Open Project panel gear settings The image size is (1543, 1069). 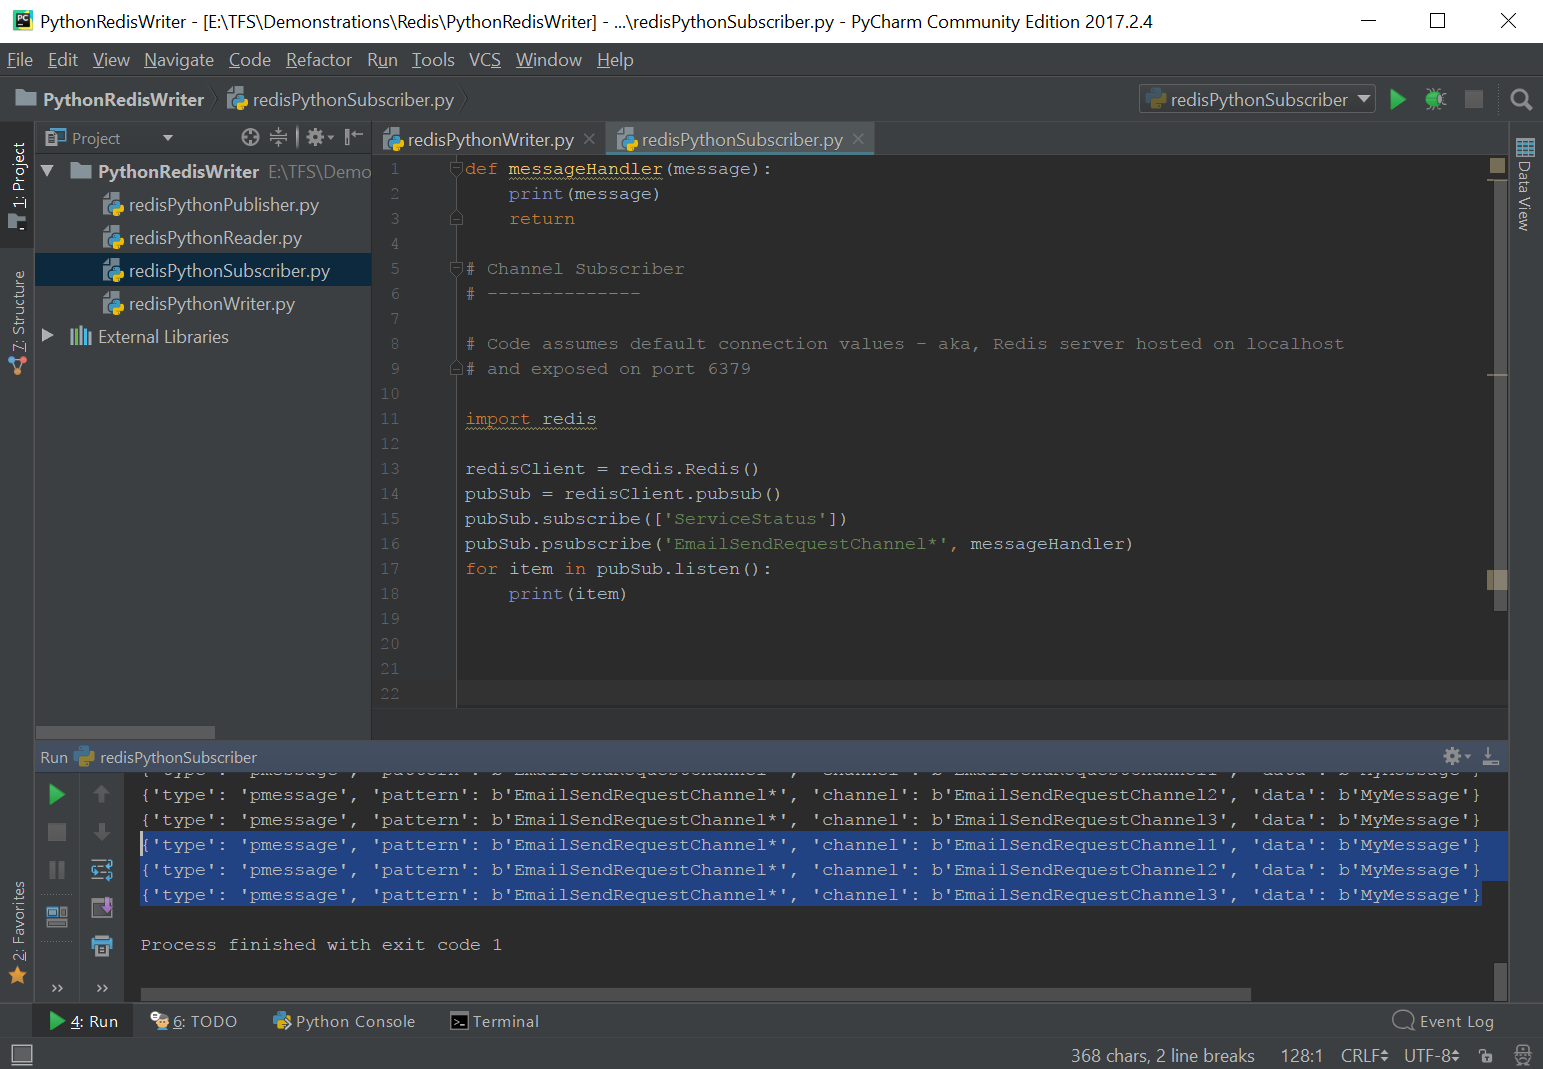[x=318, y=137]
